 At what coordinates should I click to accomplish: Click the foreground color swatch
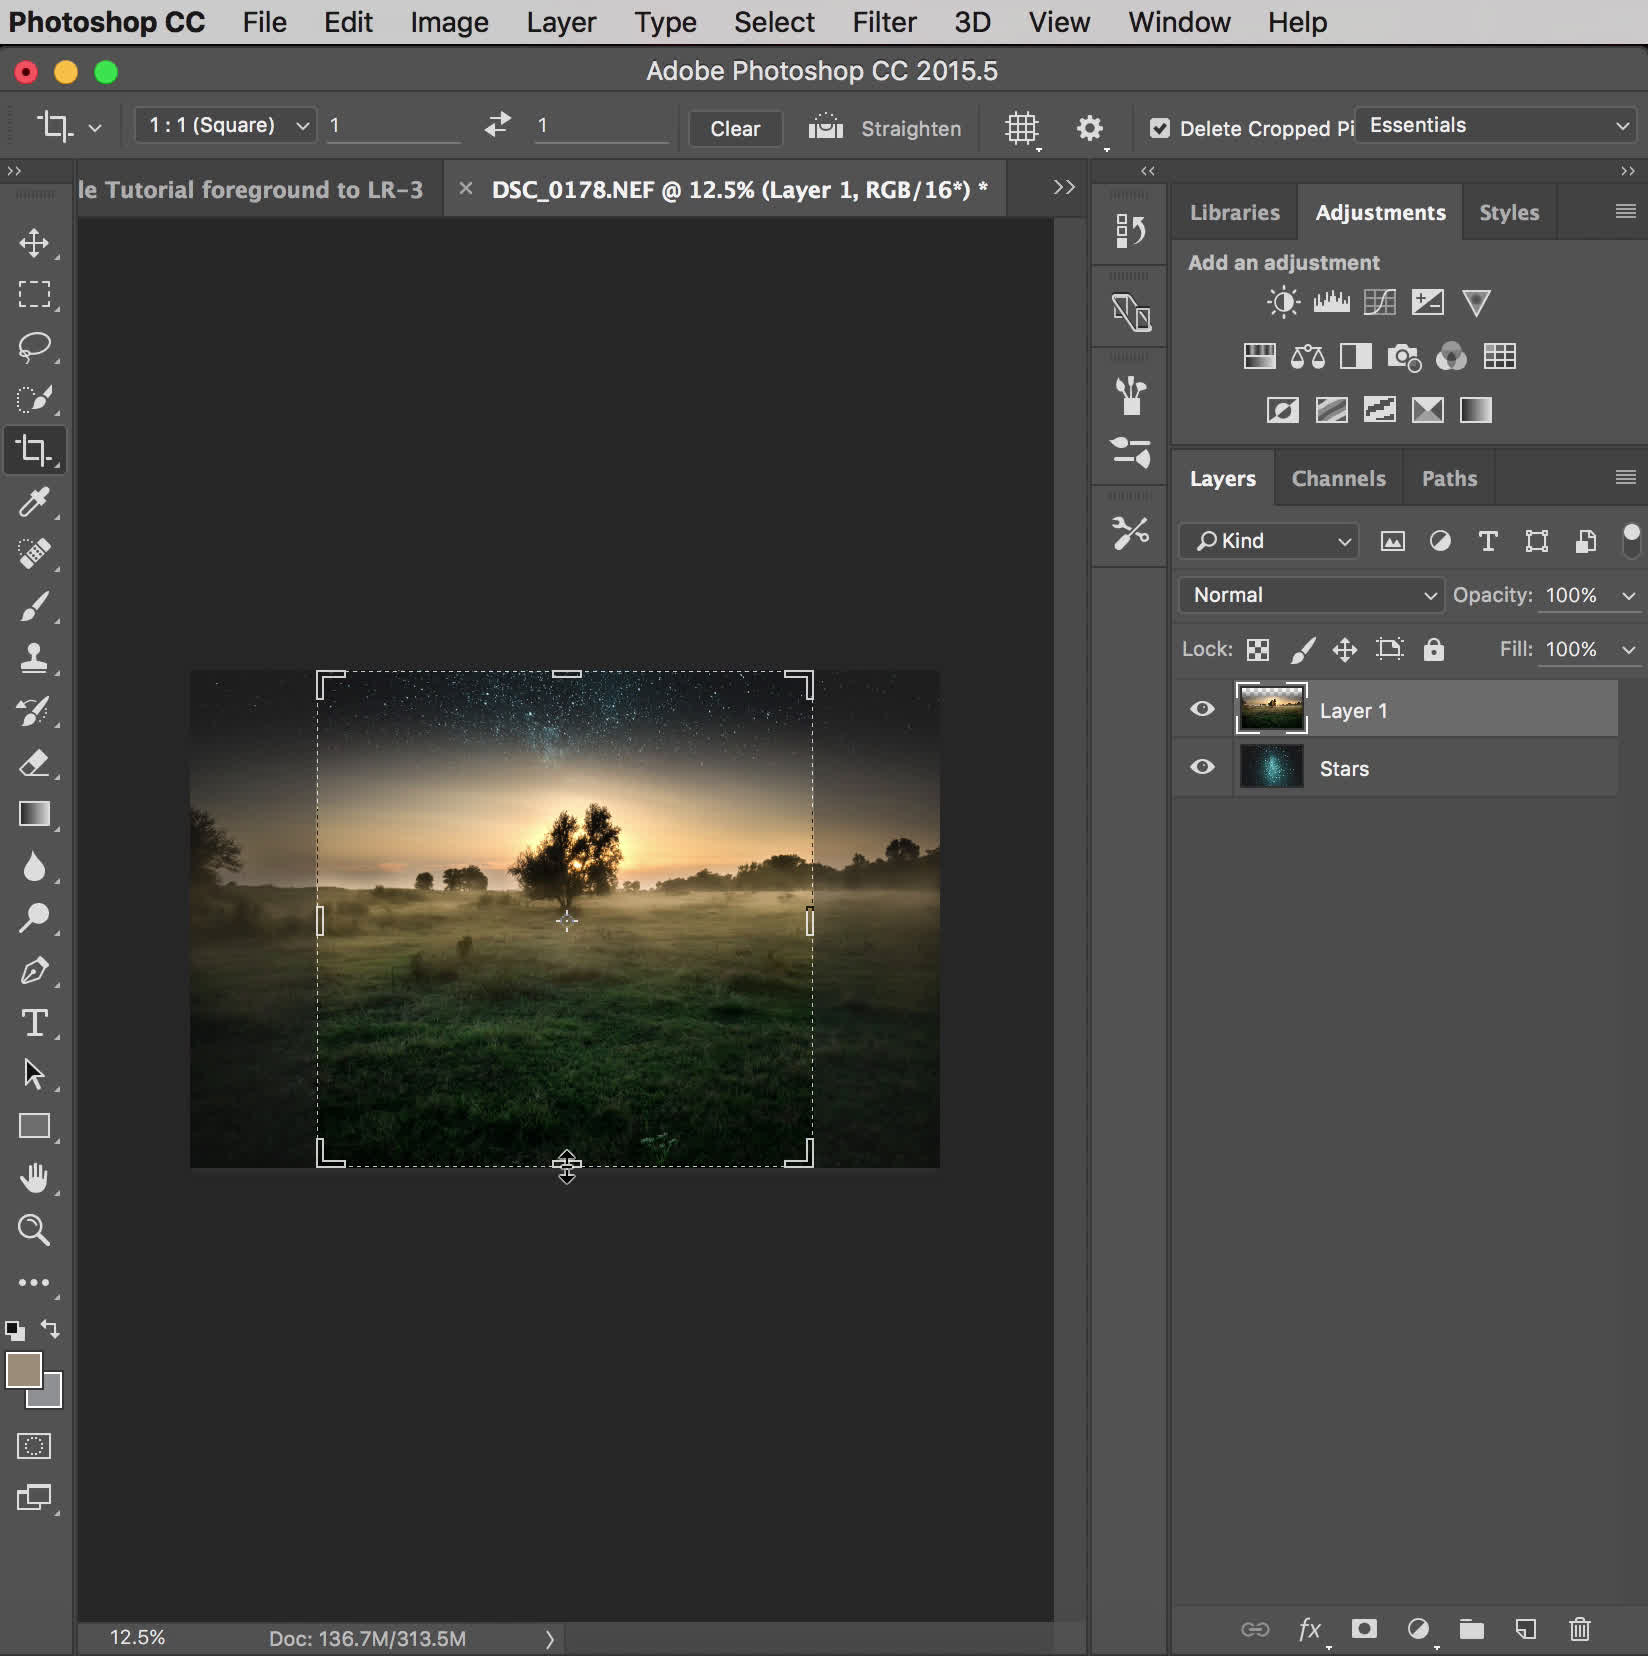23,1370
